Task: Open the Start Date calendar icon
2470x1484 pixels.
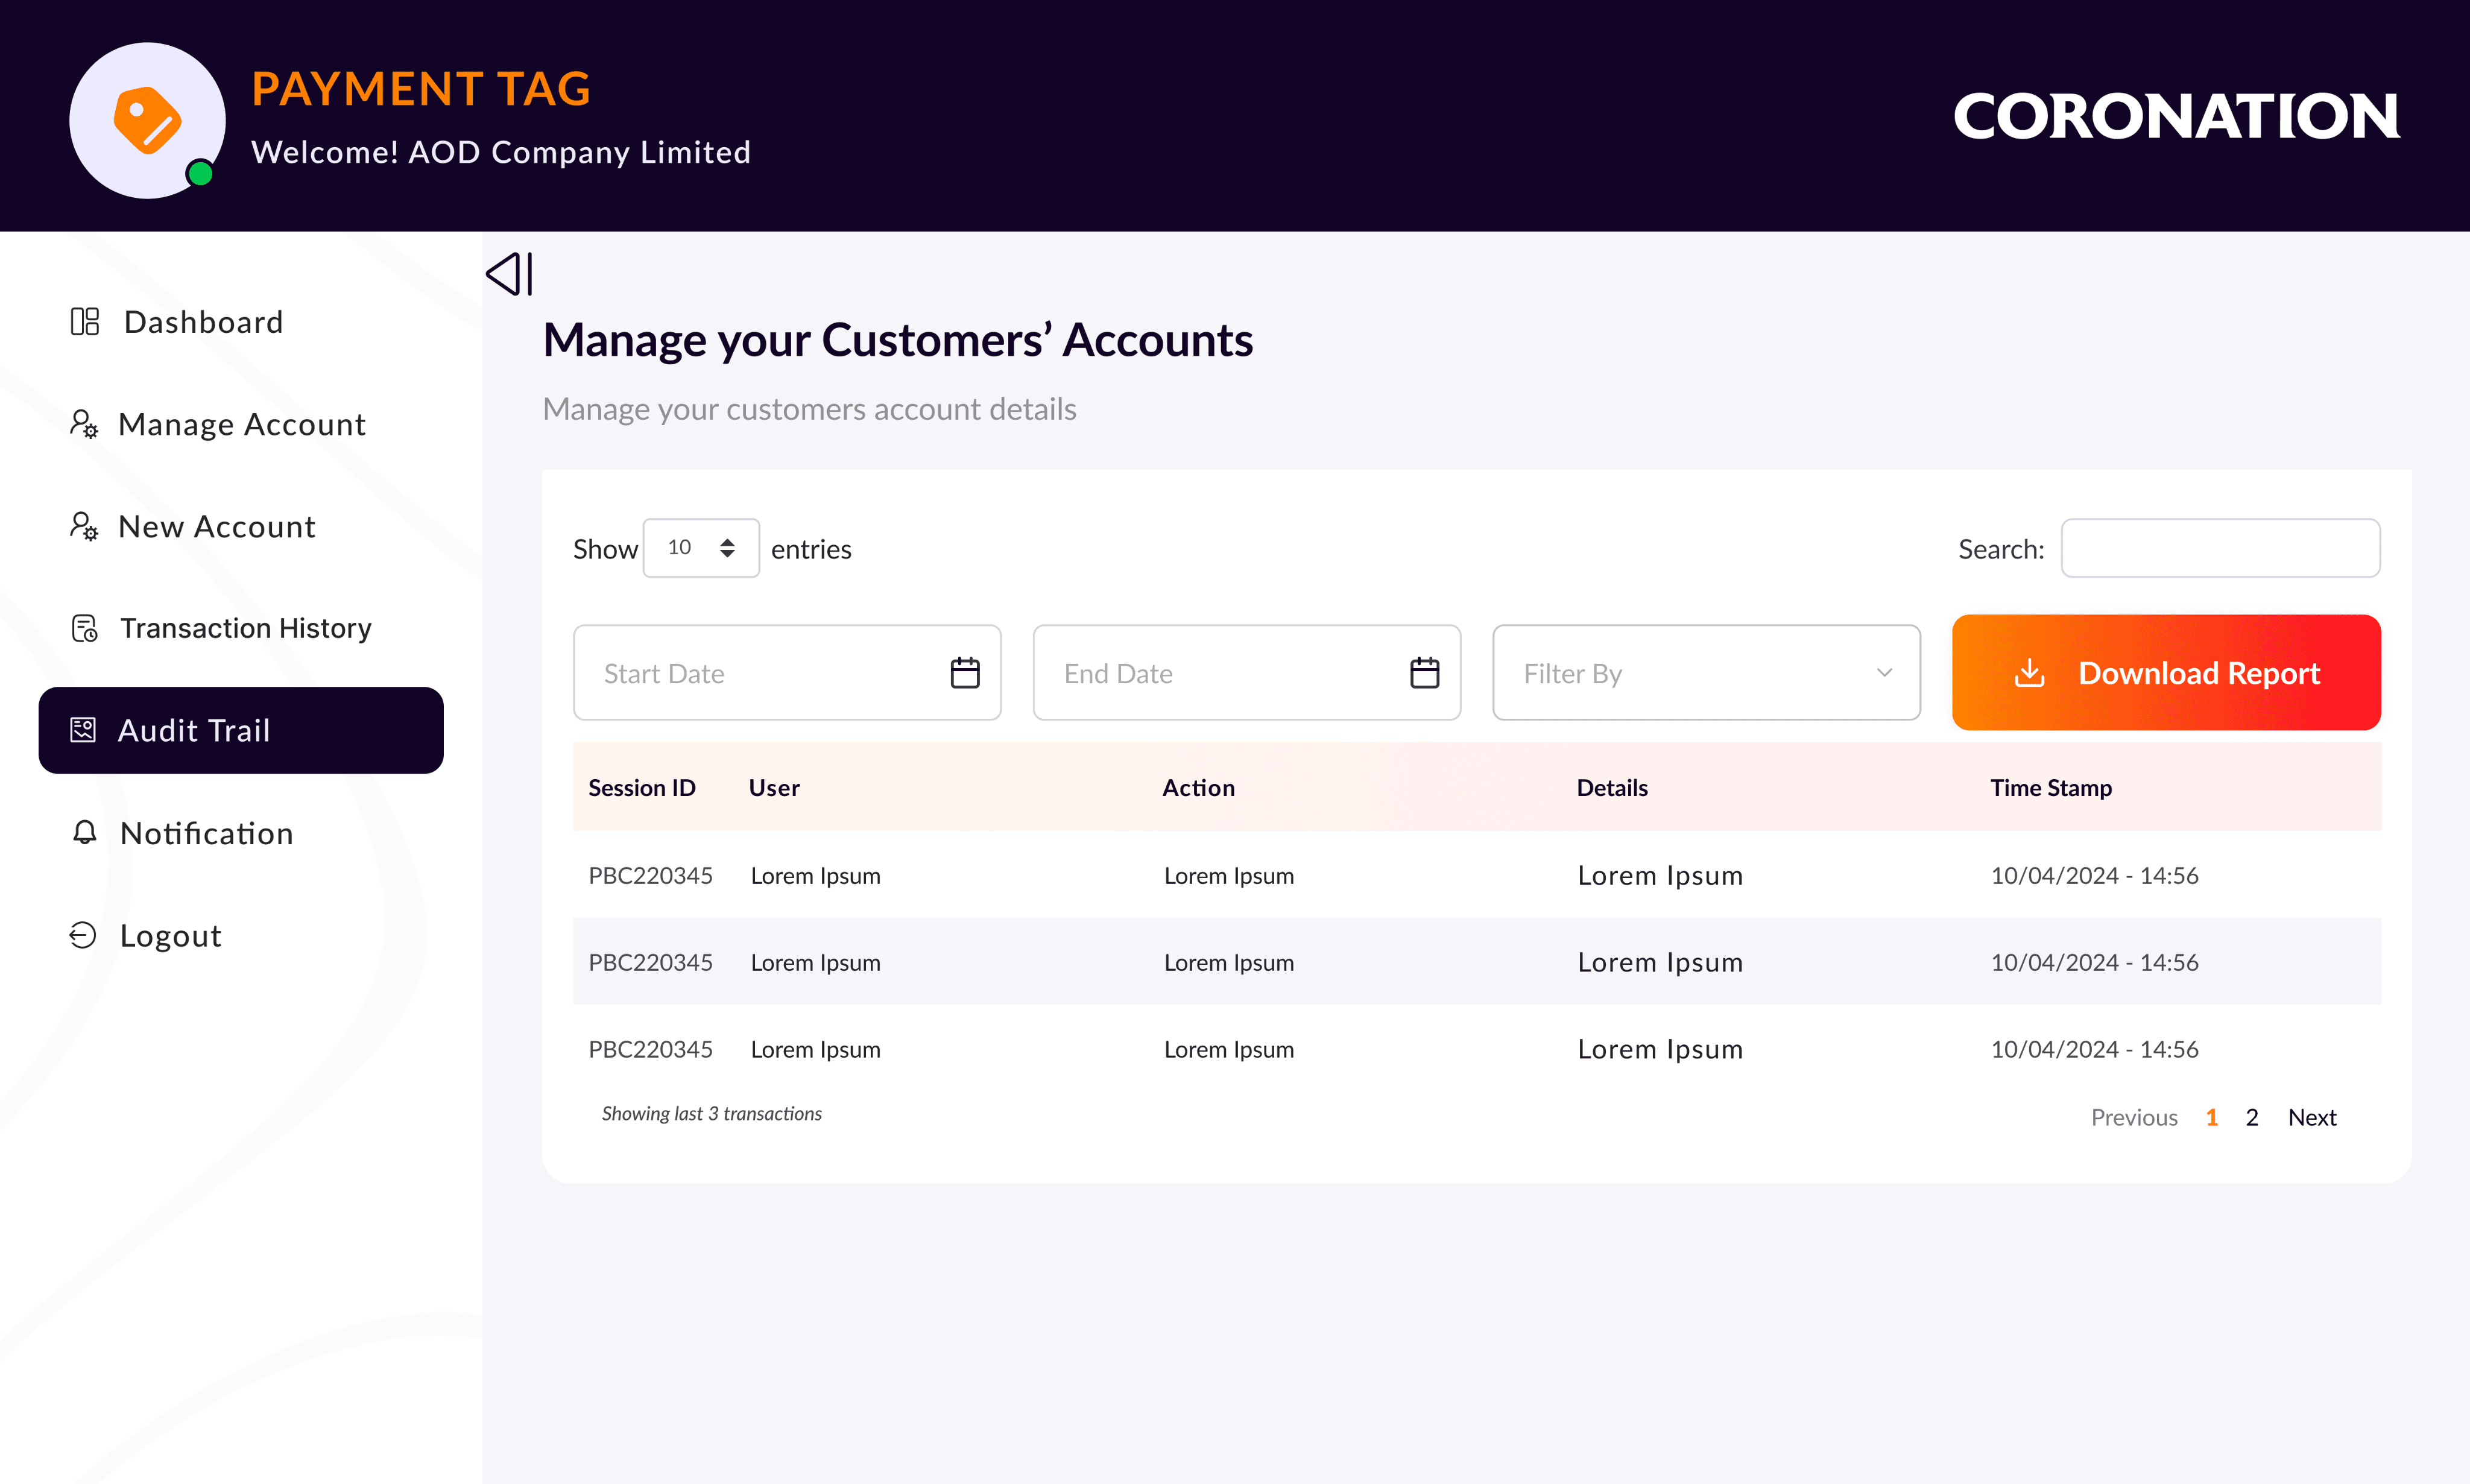Action: click(x=964, y=673)
